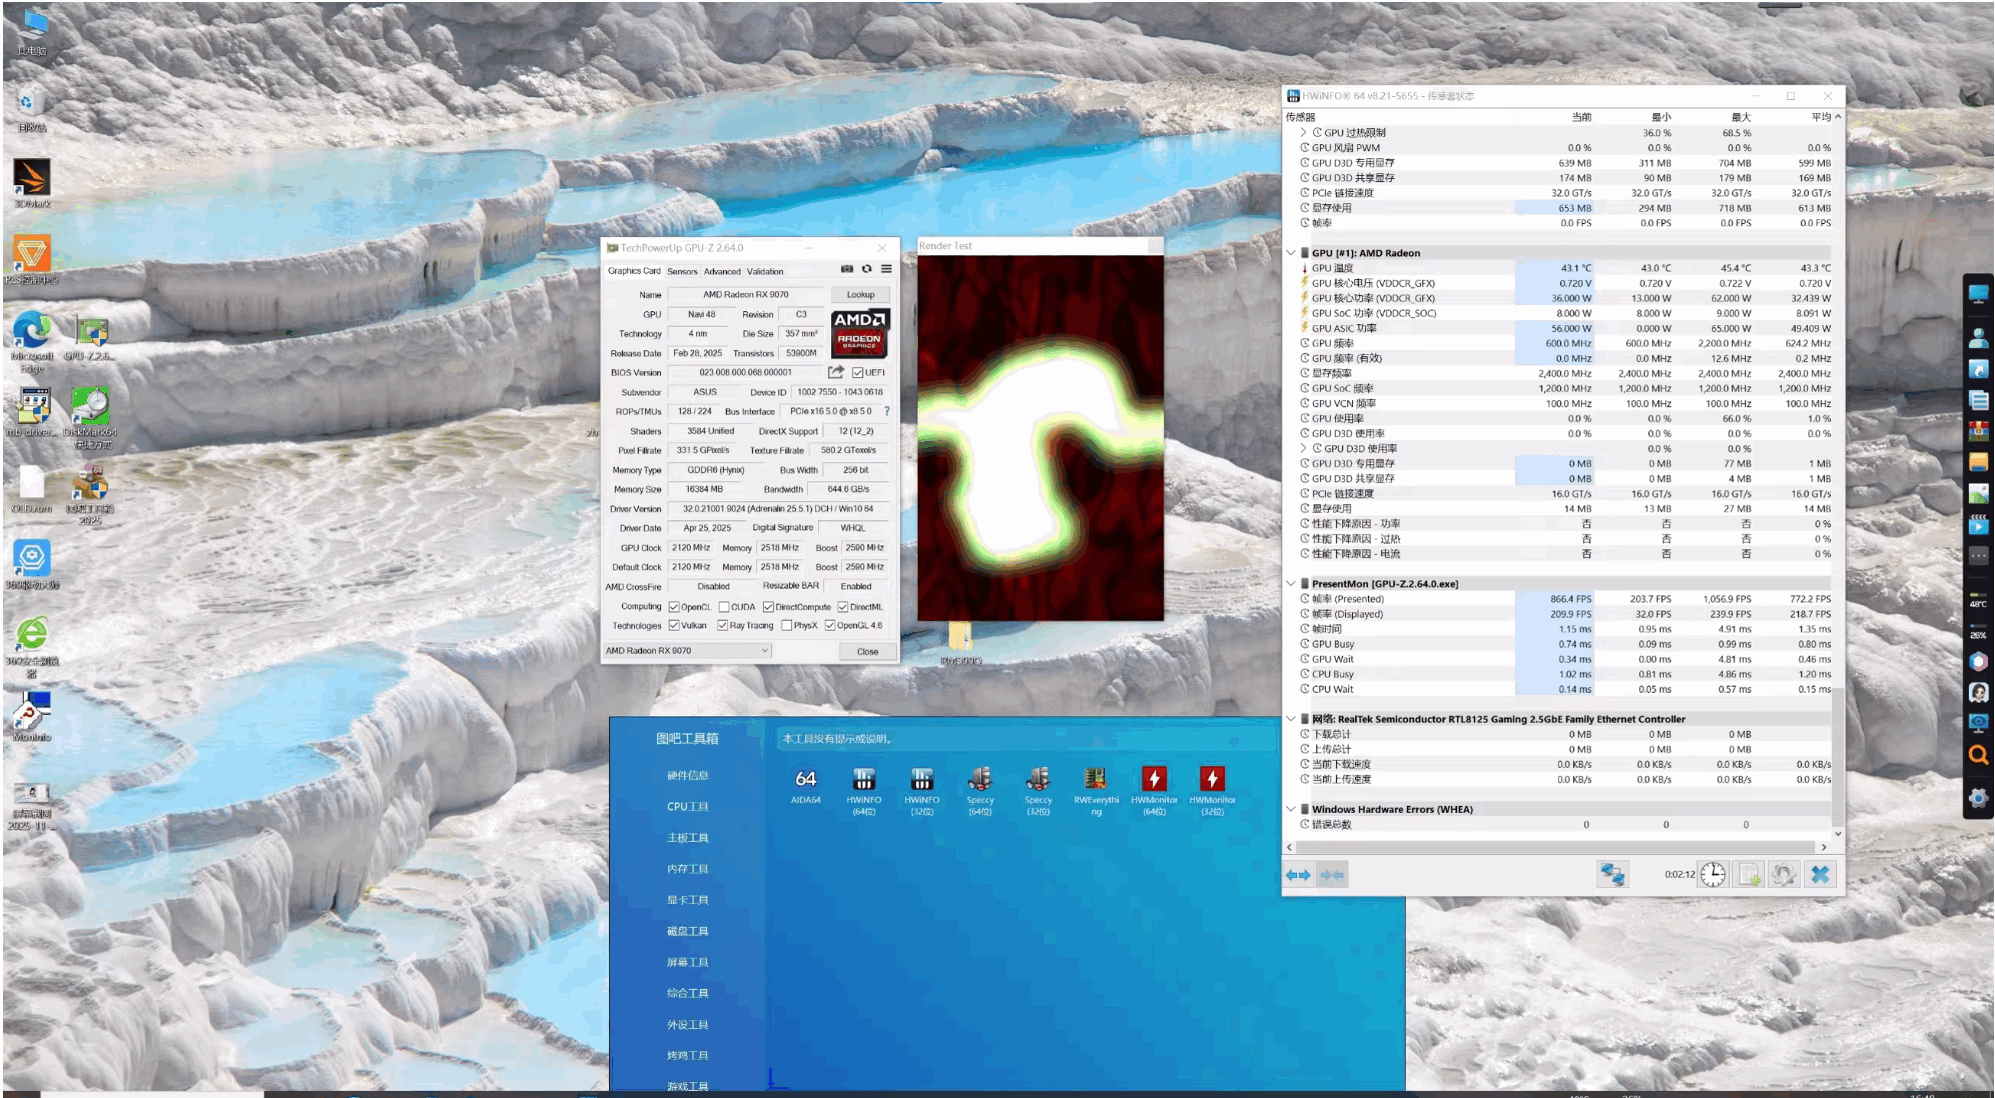Open the AMD Radeon RX 9070 dropdown
The height and width of the screenshot is (1098, 1995).
point(688,651)
